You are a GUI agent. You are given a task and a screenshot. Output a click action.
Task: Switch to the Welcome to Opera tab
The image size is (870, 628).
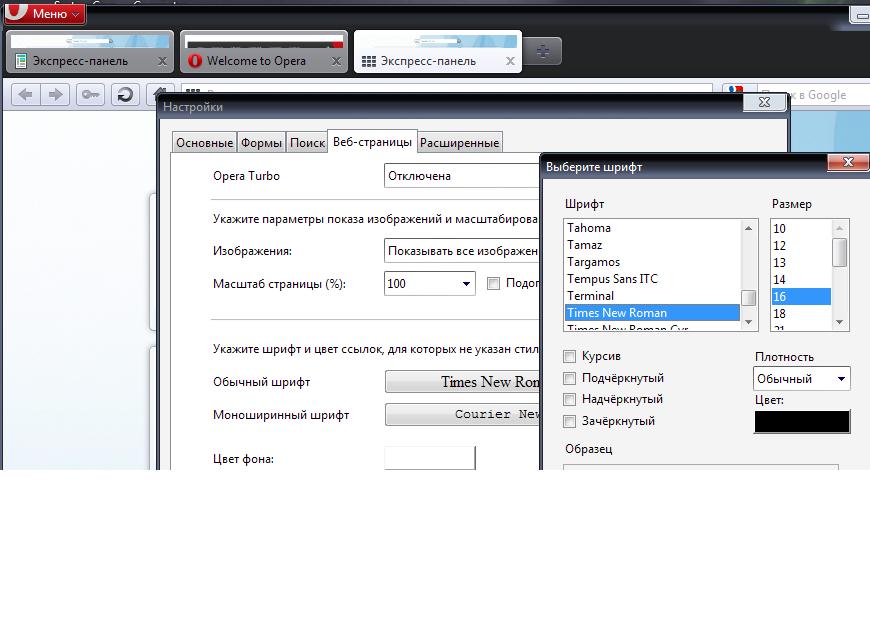pos(264,52)
